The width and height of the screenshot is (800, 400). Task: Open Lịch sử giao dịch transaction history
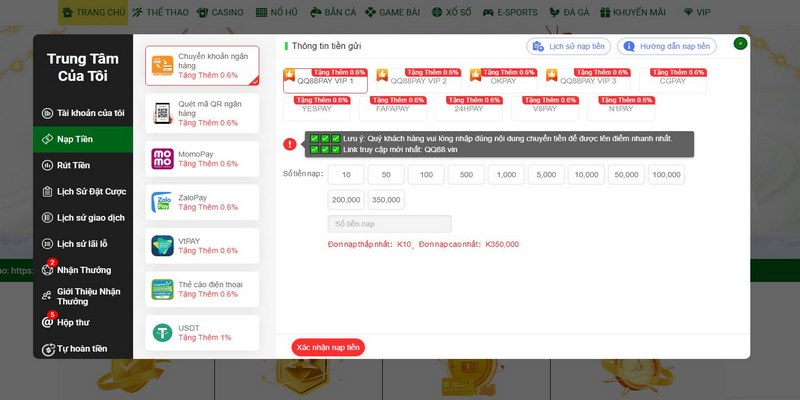tap(83, 218)
